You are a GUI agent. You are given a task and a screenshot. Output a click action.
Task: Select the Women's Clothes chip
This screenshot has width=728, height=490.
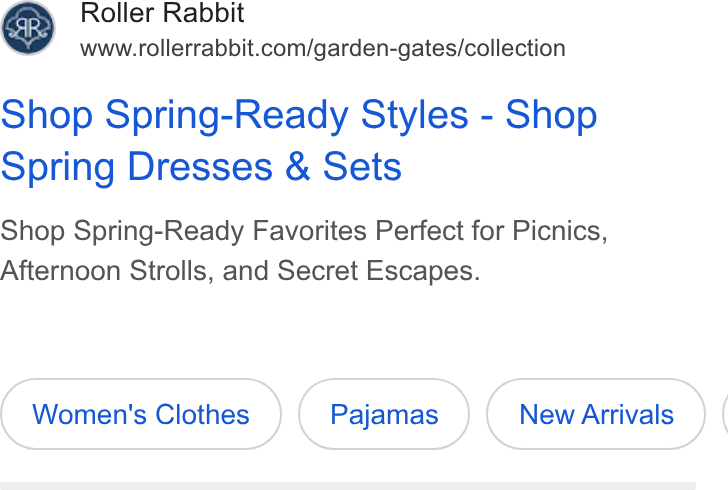141,414
